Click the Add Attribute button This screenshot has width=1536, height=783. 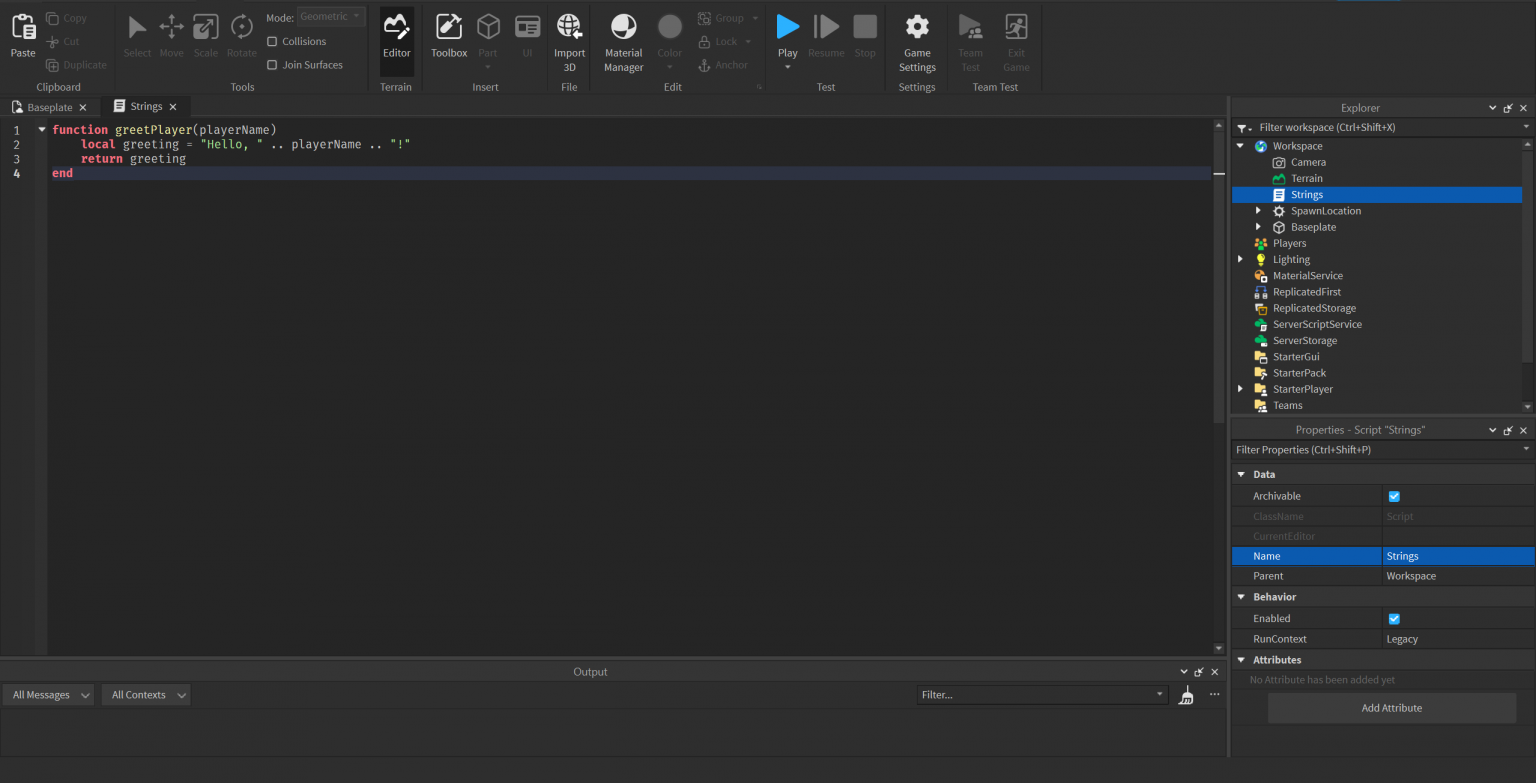pos(1391,707)
